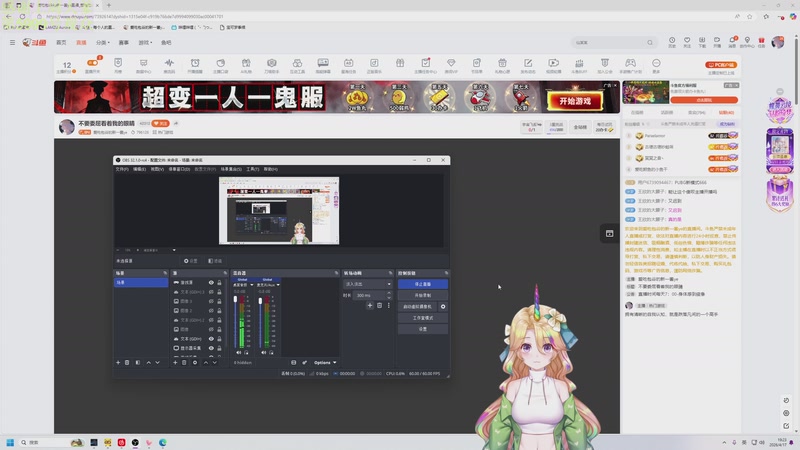This screenshot has height=450, width=800.
Task: Open the preview zoom dropdown below the OBS preview
Action: [174, 251]
